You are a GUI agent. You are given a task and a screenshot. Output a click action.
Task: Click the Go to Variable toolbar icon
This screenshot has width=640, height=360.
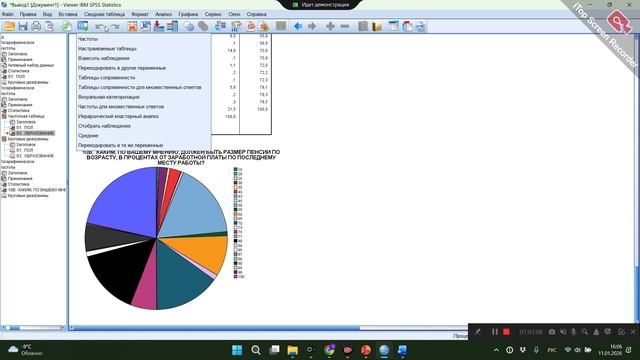(159, 27)
